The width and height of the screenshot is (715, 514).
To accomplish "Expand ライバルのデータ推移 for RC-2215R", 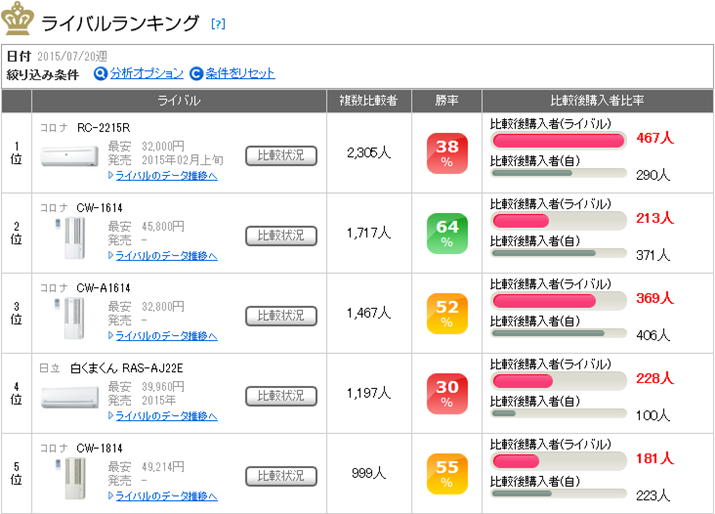I will 166,175.
